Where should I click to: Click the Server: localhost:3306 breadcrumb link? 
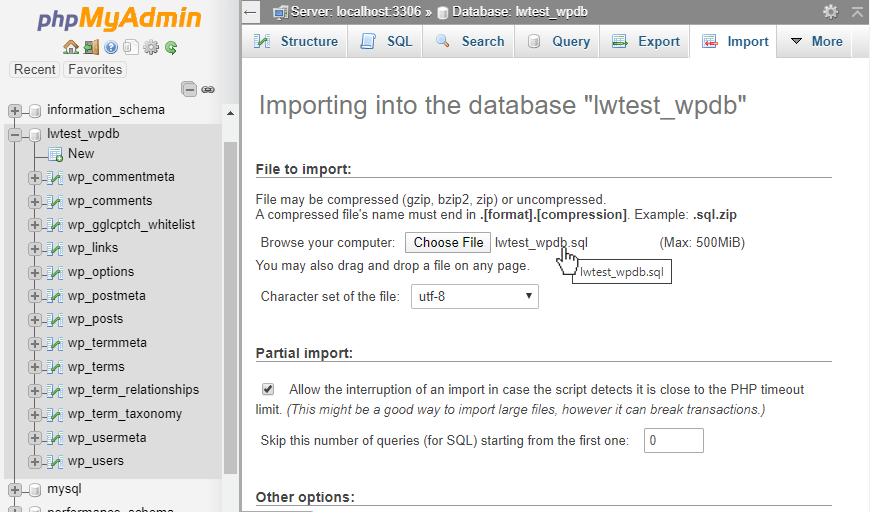pyautogui.click(x=356, y=12)
